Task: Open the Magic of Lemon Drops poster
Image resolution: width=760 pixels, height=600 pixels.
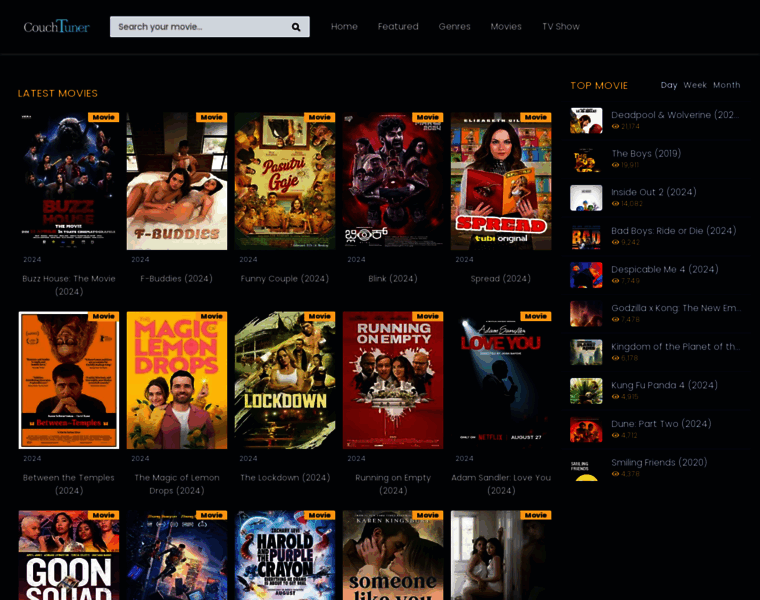Action: tap(177, 380)
